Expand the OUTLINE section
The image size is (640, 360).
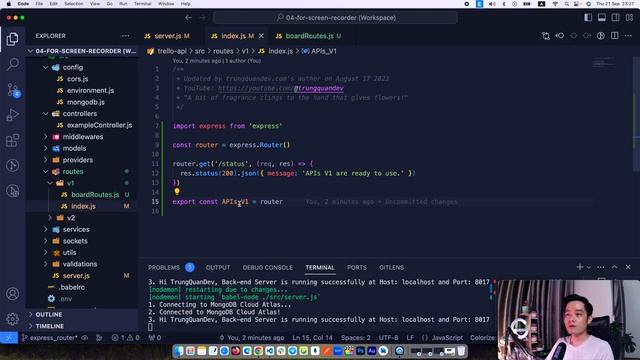pyautogui.click(x=49, y=314)
